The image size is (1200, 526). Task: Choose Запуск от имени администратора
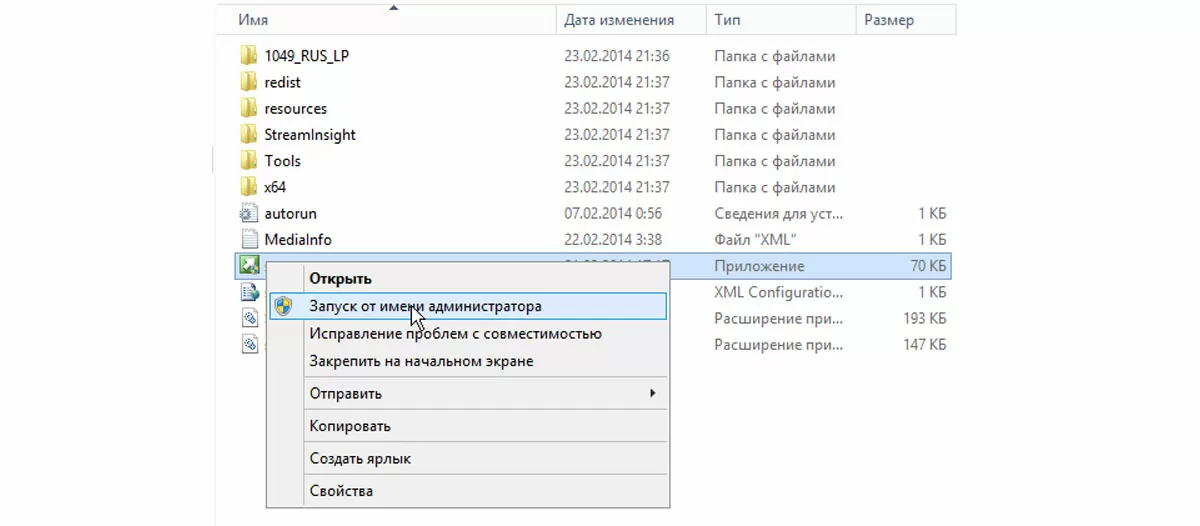pos(468,306)
